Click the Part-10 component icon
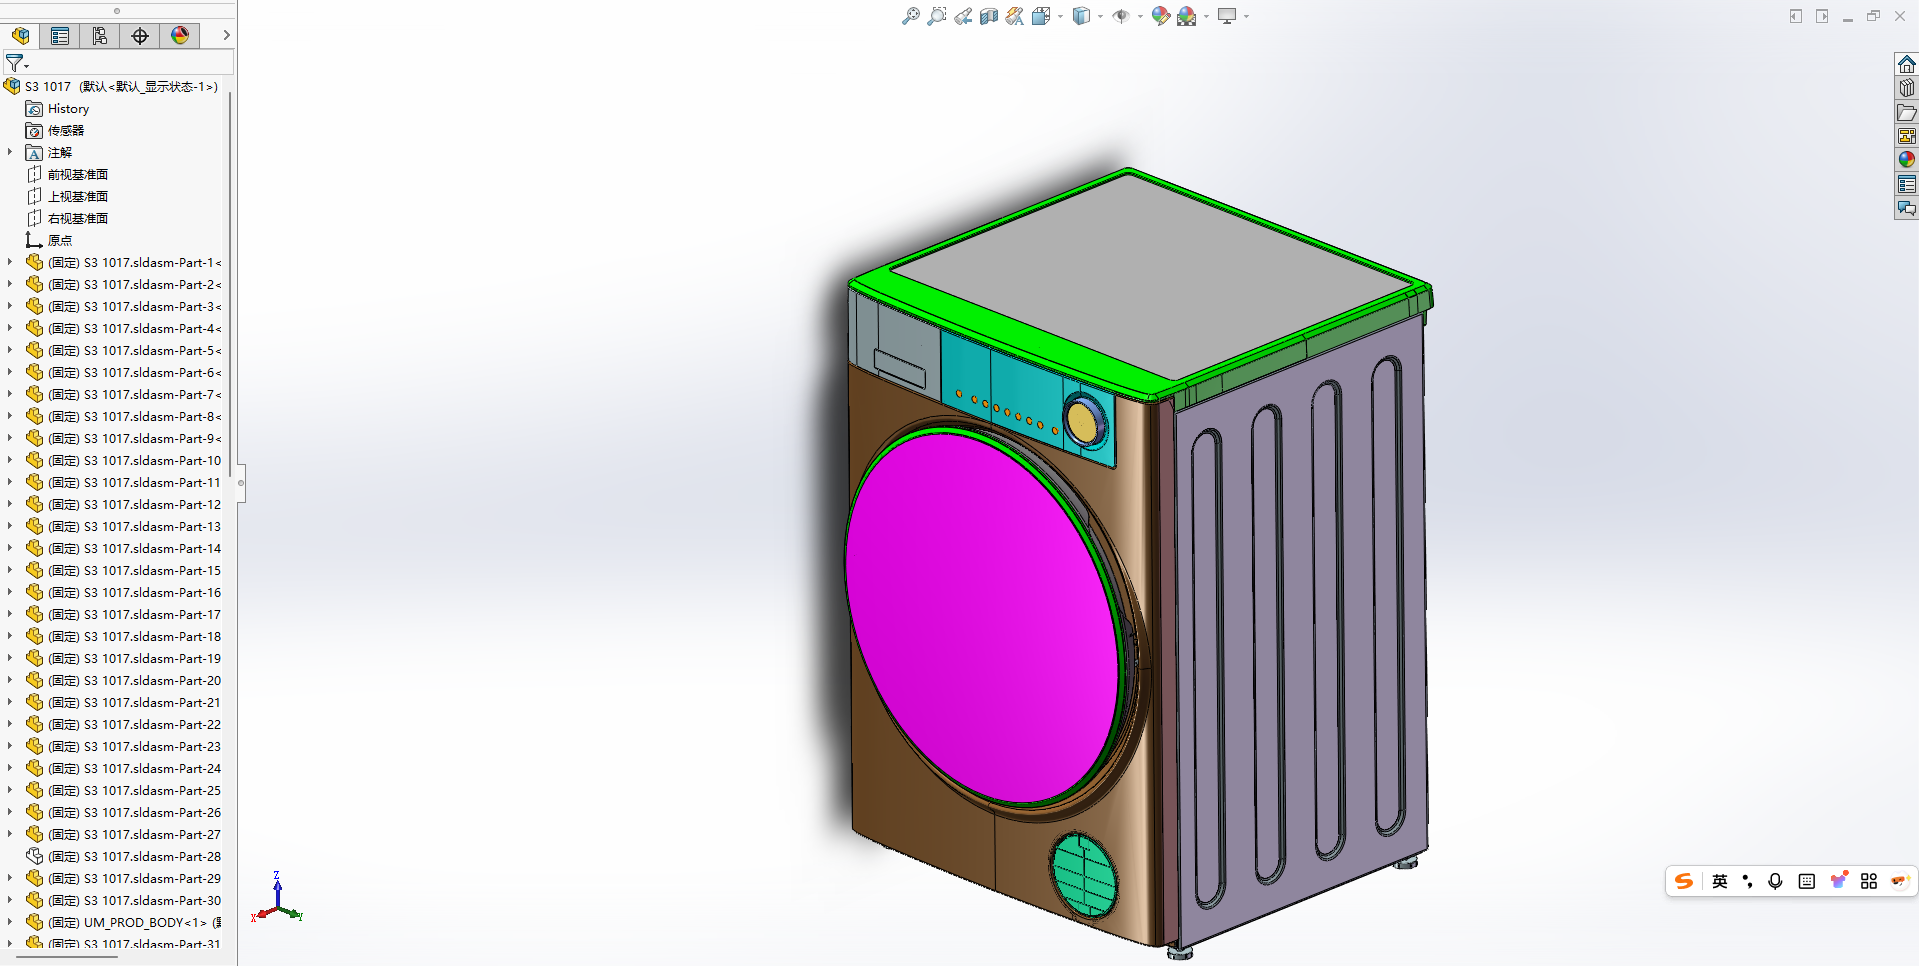 pyautogui.click(x=34, y=460)
